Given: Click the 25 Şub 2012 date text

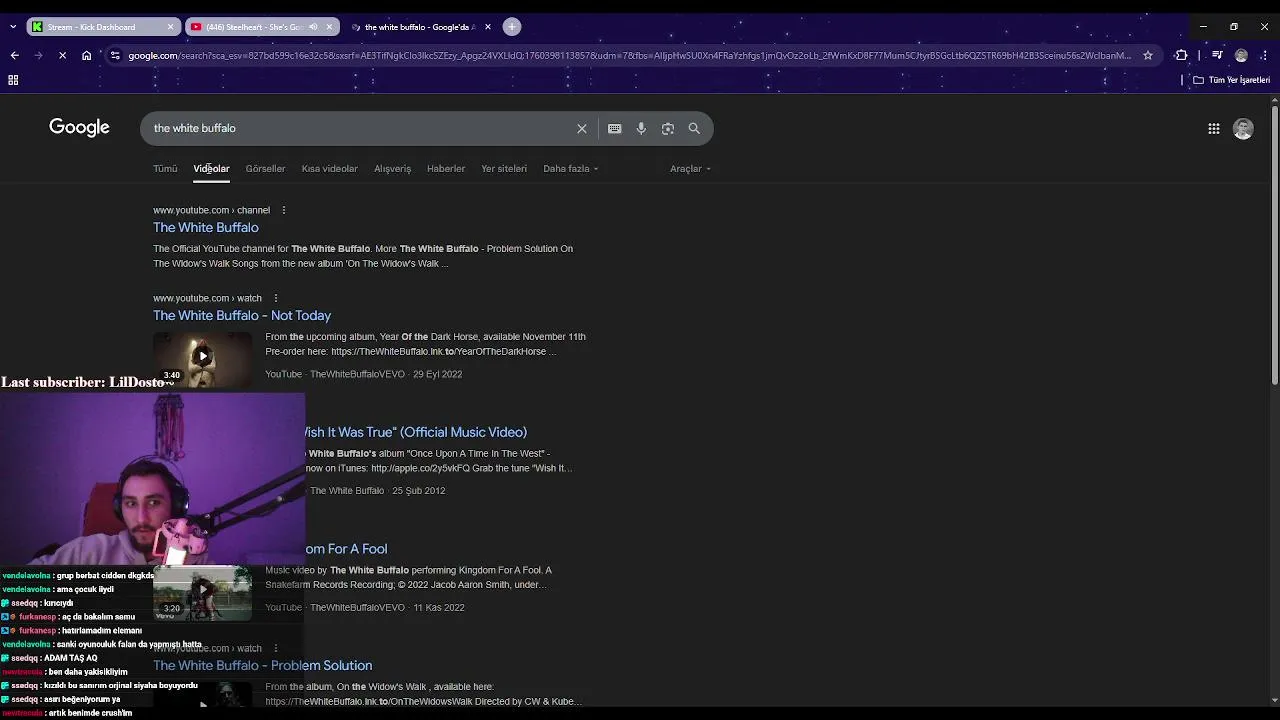Looking at the screenshot, I should pyautogui.click(x=419, y=491).
